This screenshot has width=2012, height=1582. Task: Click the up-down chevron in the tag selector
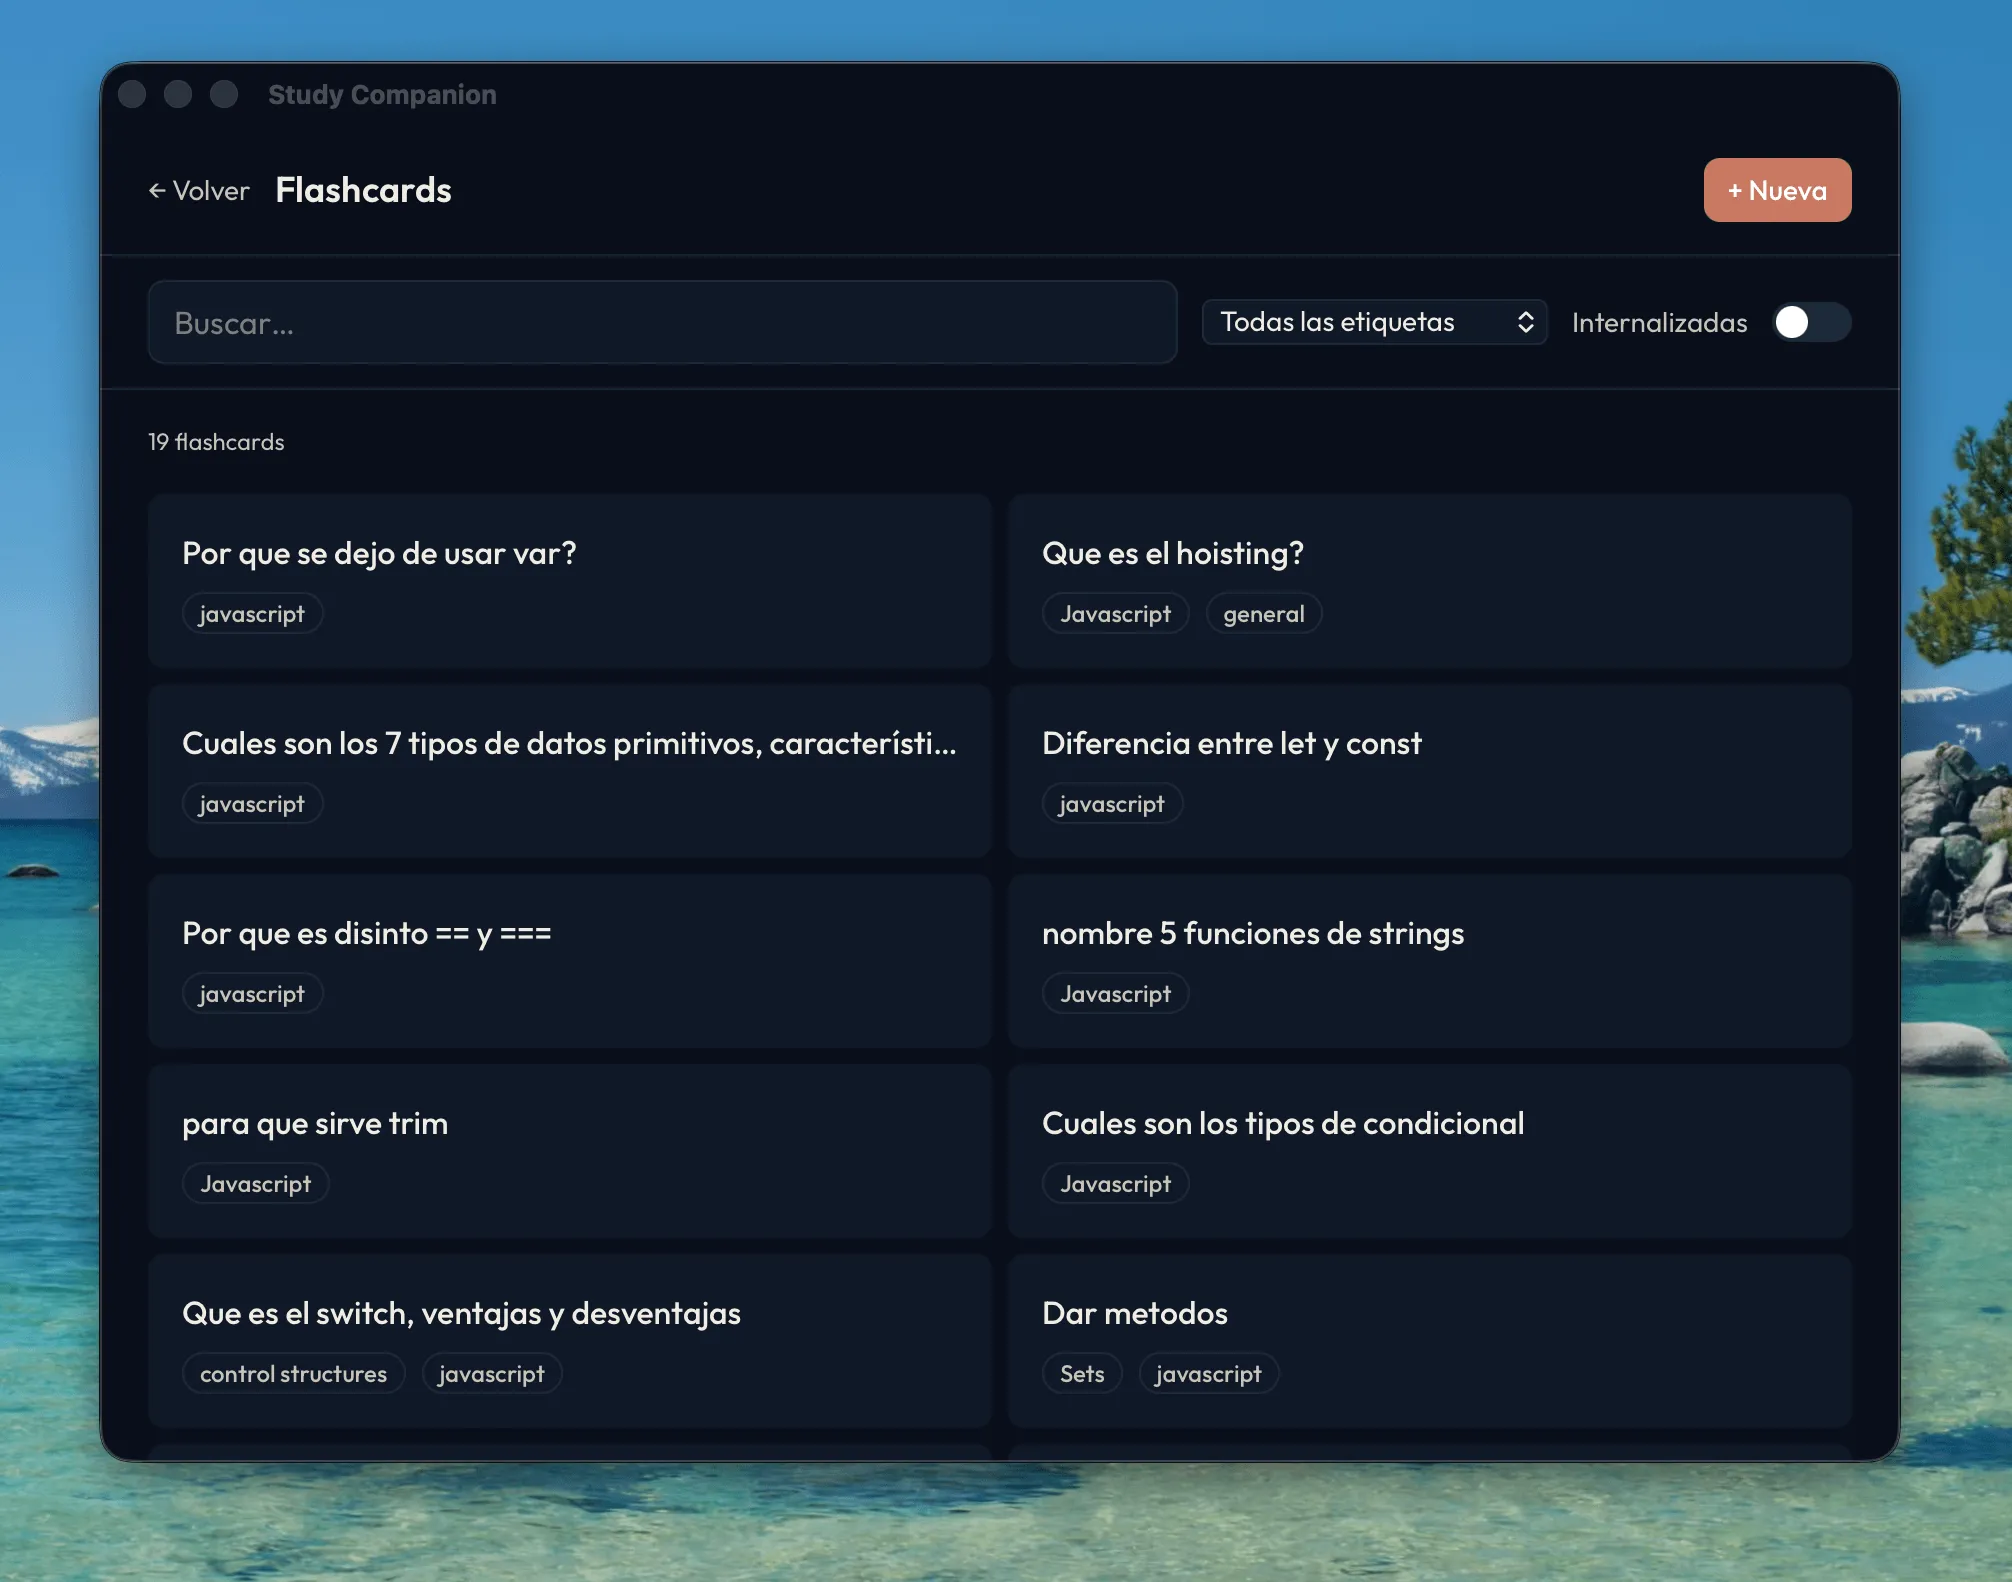click(x=1525, y=322)
